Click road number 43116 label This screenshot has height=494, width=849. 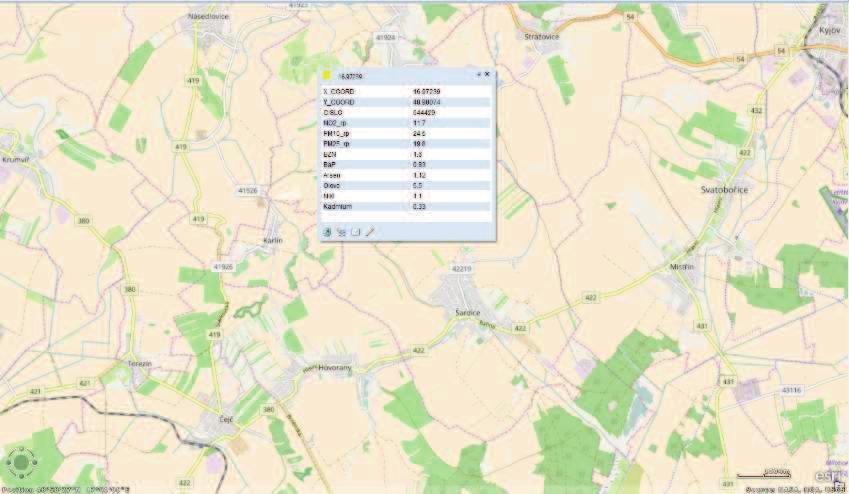[x=791, y=389]
